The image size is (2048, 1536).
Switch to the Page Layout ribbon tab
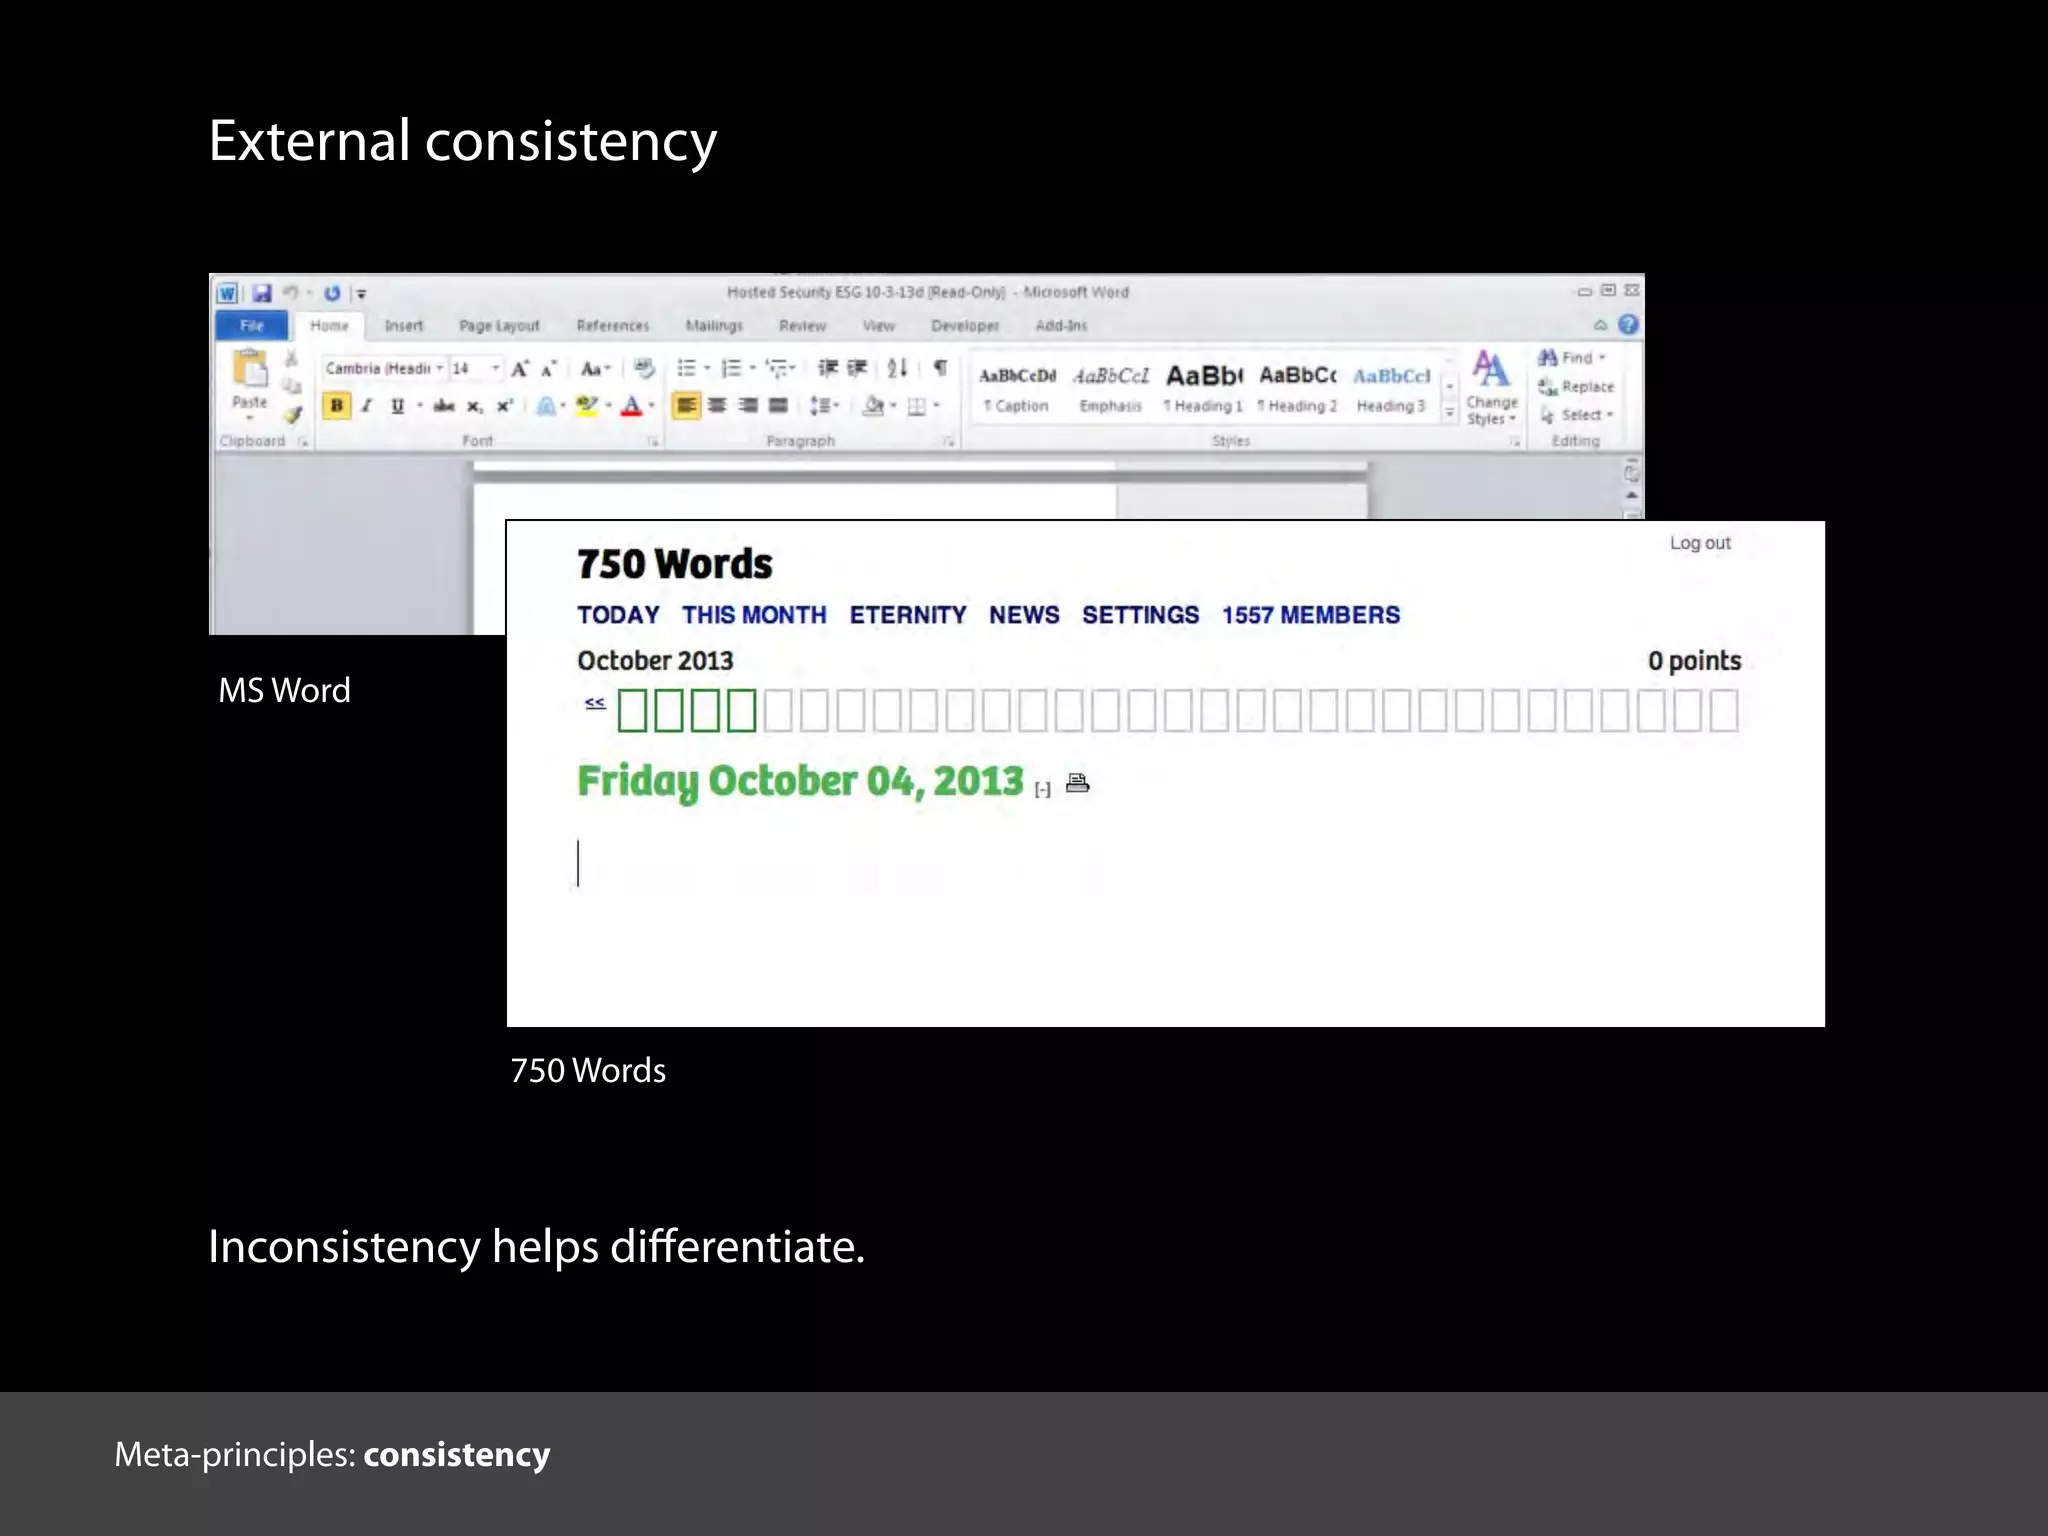[x=499, y=325]
